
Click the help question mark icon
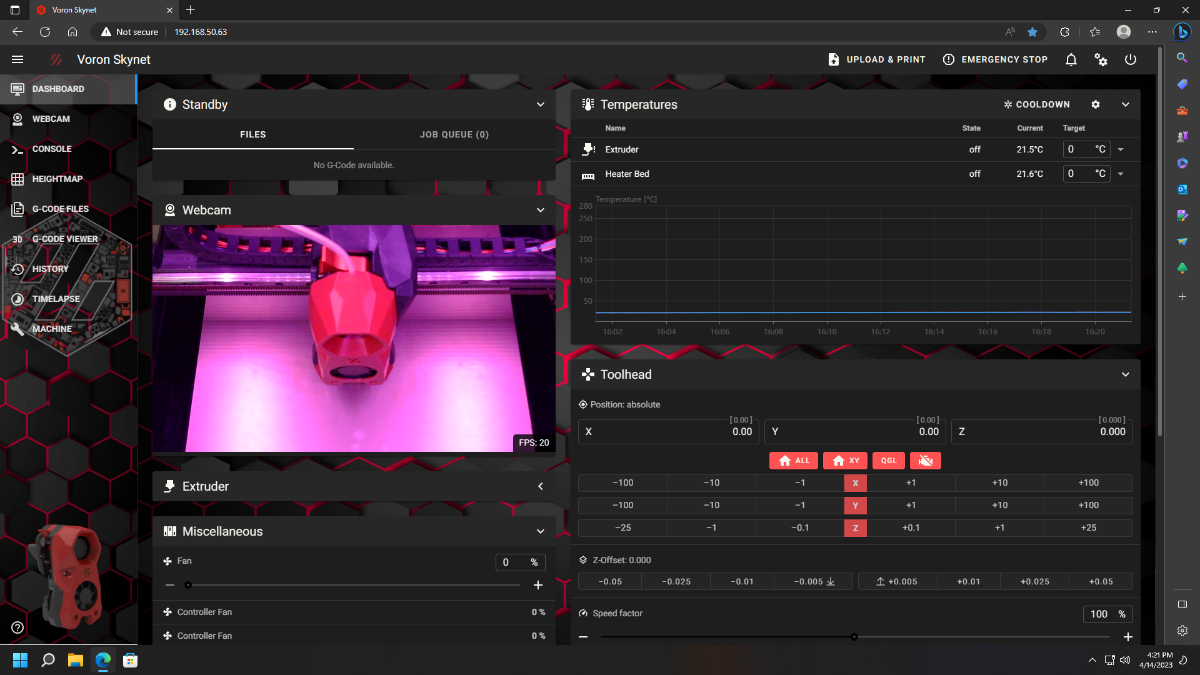(18, 627)
